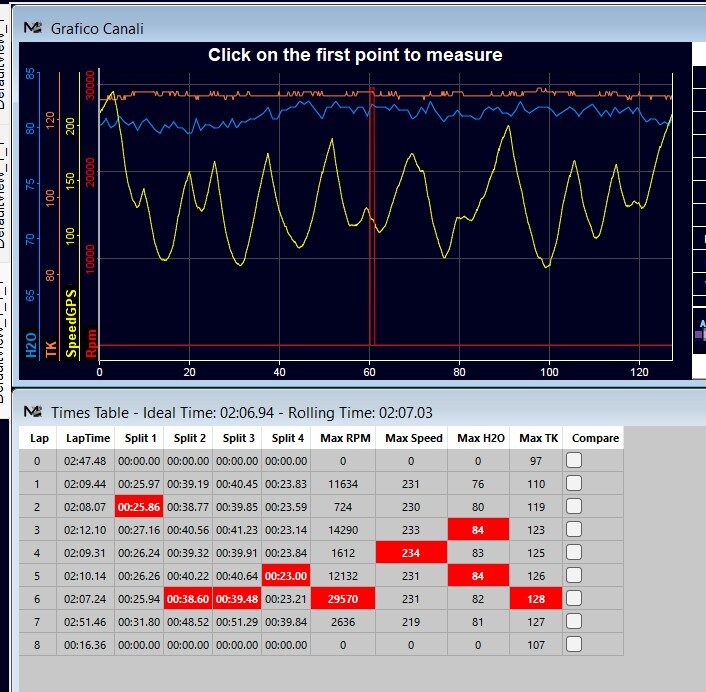Click lap 3 time 02:12.10
The height and width of the screenshot is (692, 706).
(85, 530)
